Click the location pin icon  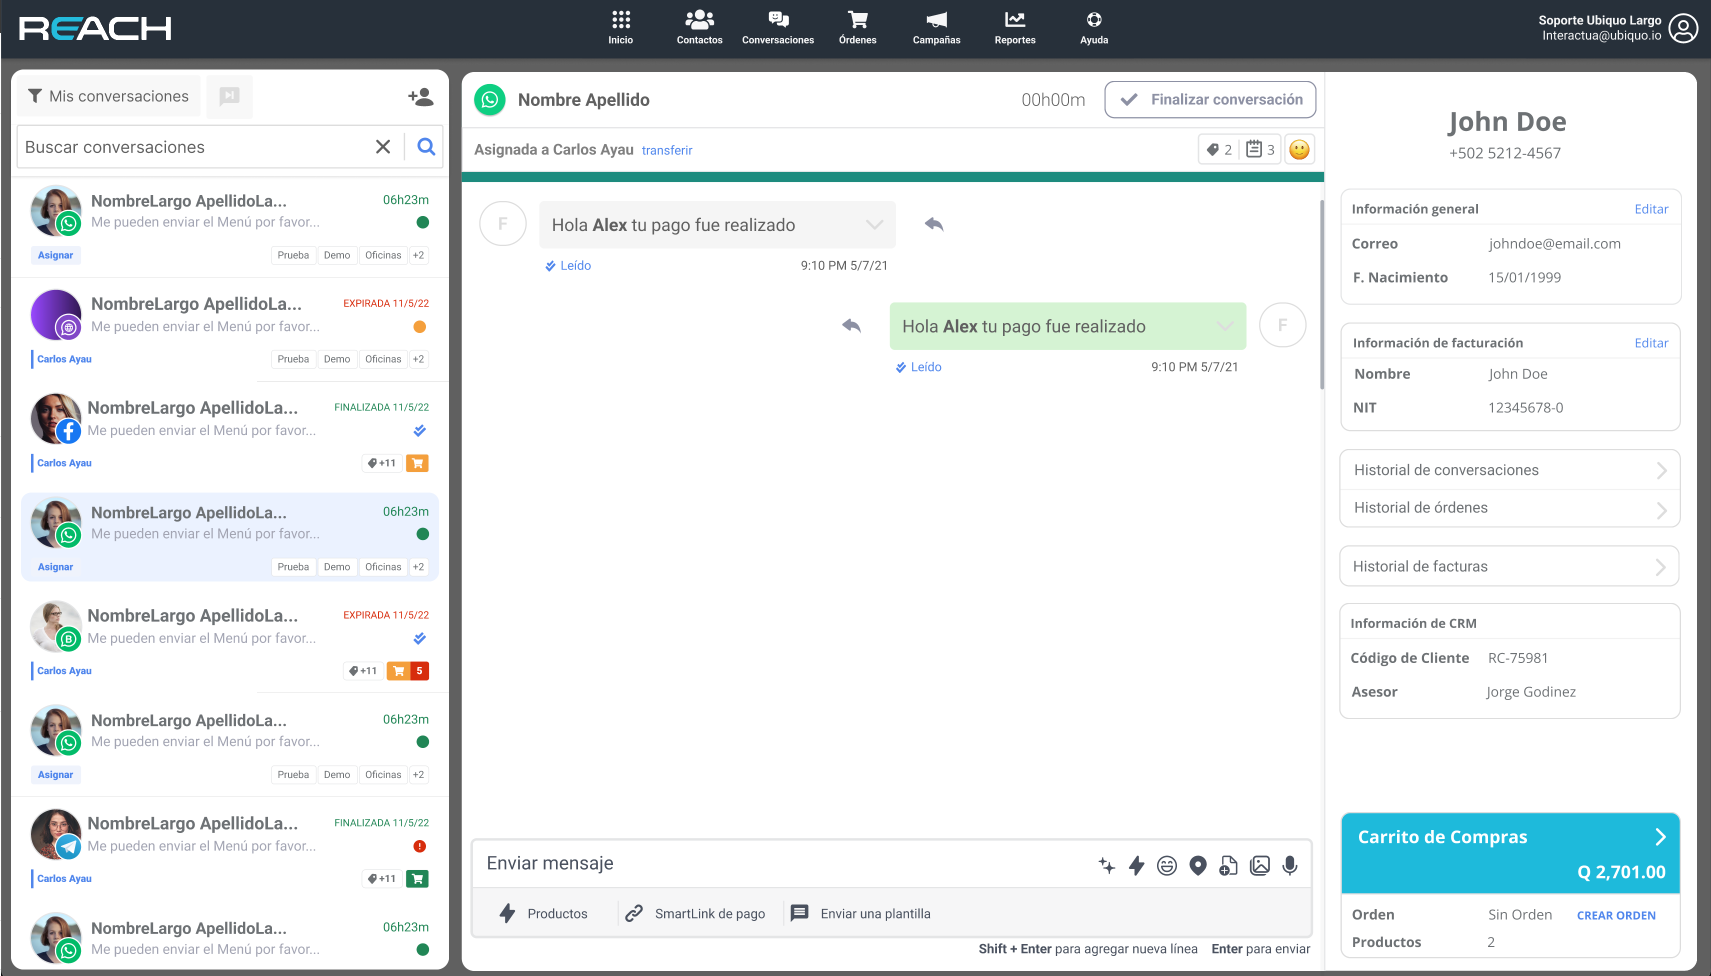[x=1198, y=866]
